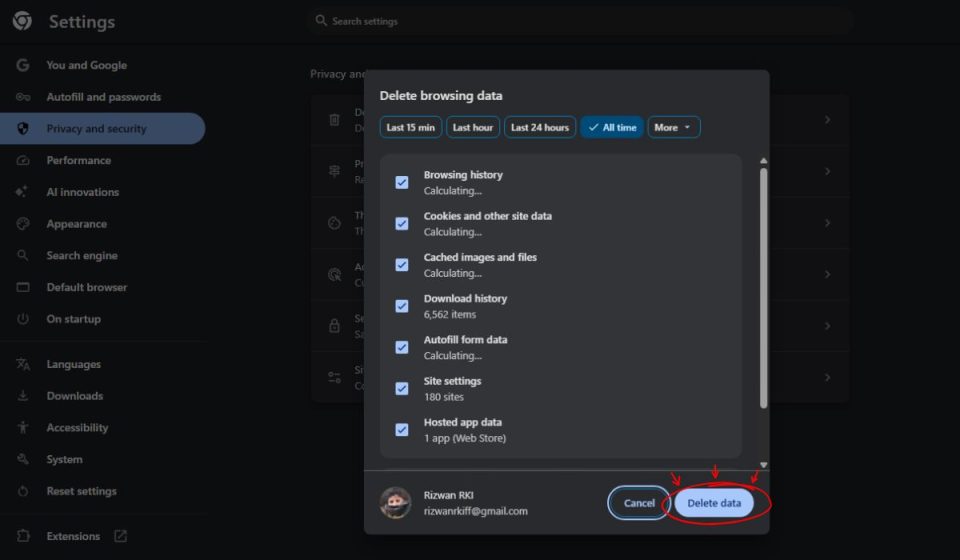Viewport: 960px width, 560px height.
Task: Click the Search settings input field
Action: point(582,21)
